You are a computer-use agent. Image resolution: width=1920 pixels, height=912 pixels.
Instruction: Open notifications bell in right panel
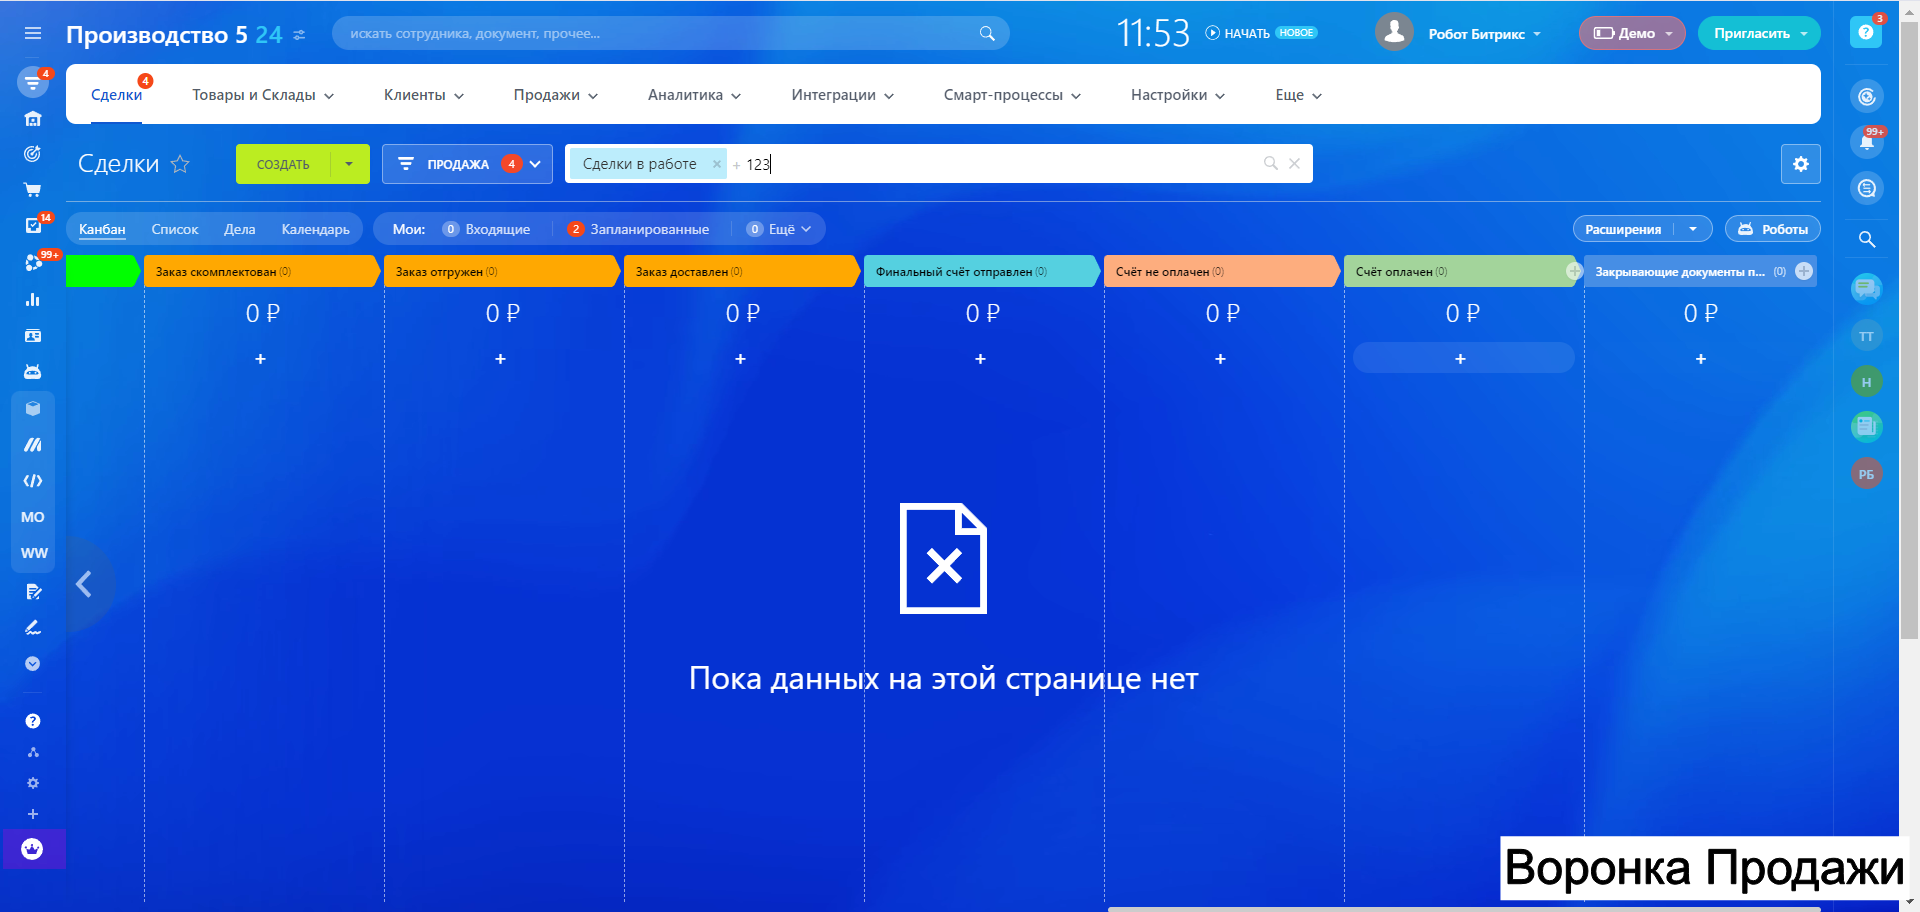coord(1866,142)
